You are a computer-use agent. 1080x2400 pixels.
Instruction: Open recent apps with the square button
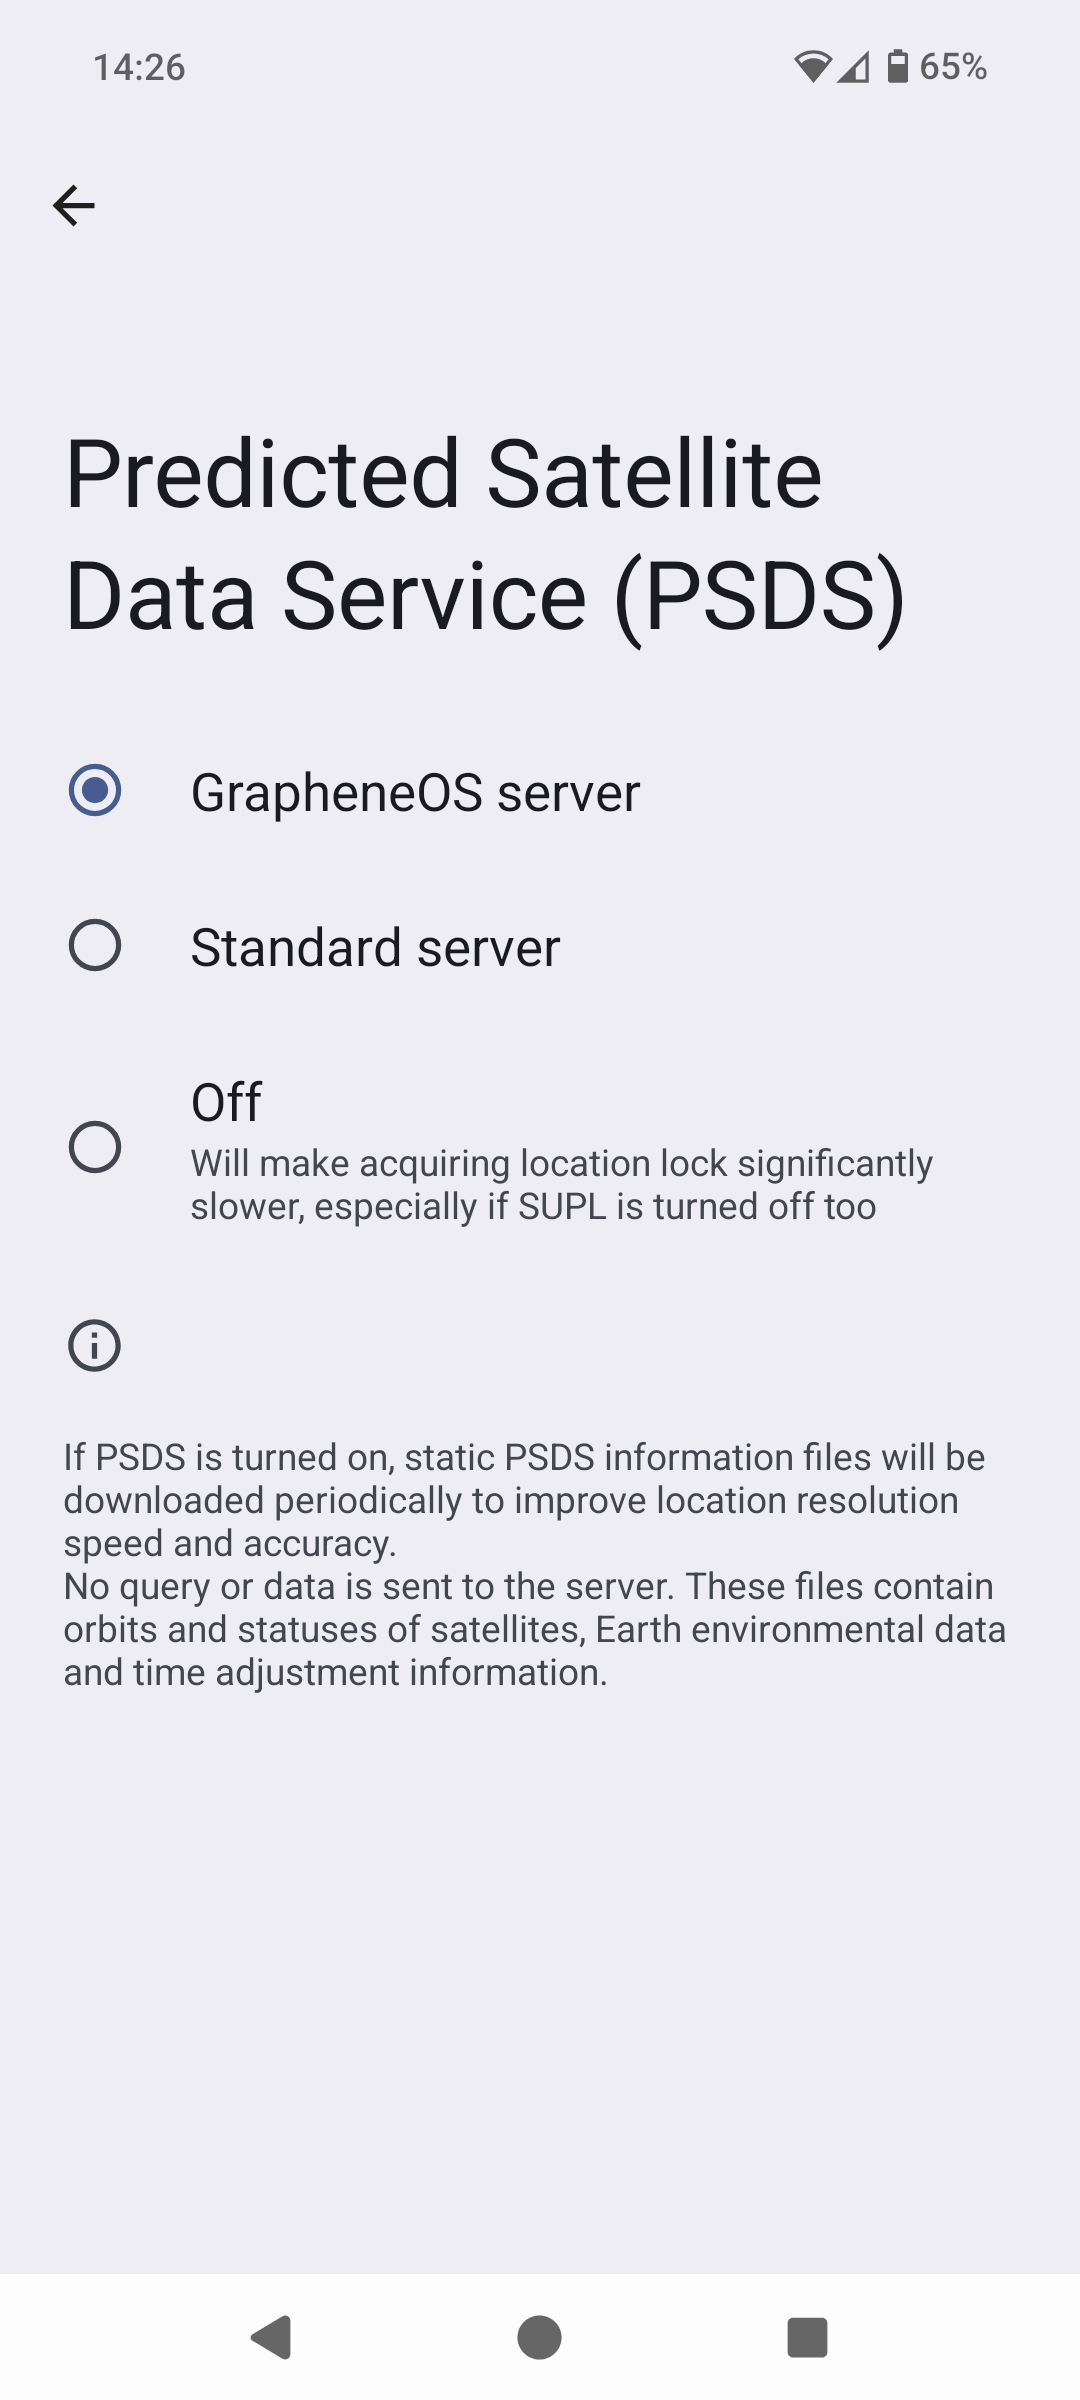point(807,2337)
